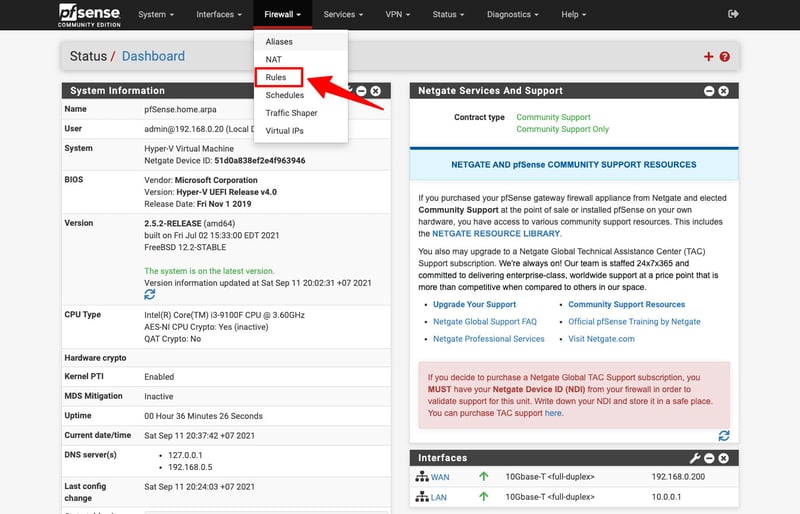The image size is (800, 514).
Task: Select Schedules from Firewall menu
Action: pos(301,95)
